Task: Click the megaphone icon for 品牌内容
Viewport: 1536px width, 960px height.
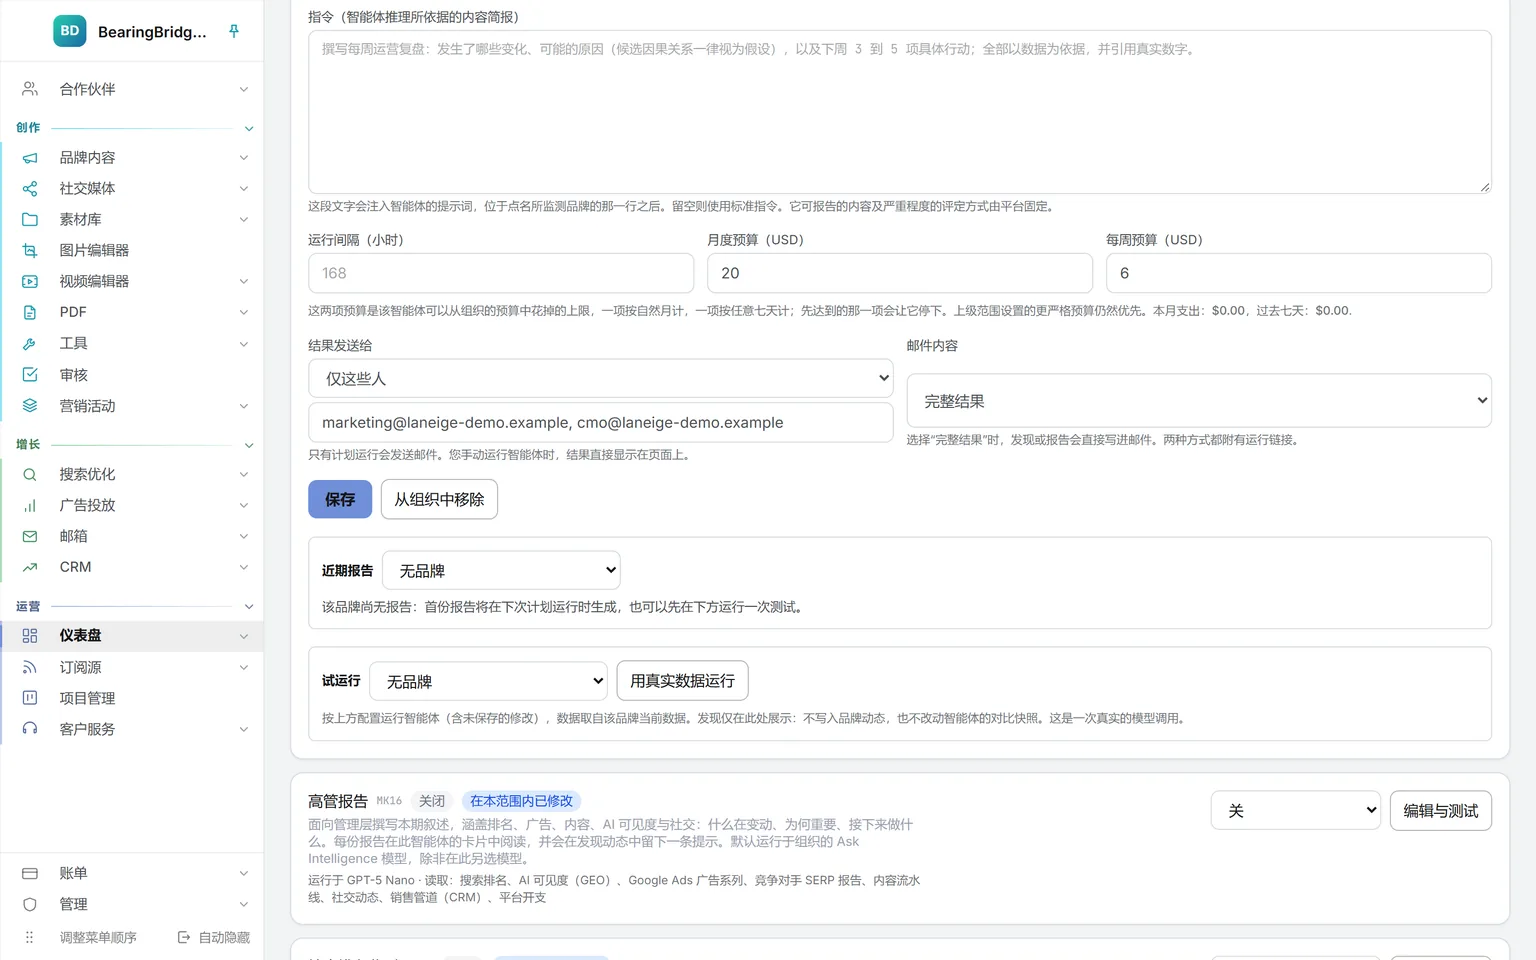Action: [x=30, y=158]
